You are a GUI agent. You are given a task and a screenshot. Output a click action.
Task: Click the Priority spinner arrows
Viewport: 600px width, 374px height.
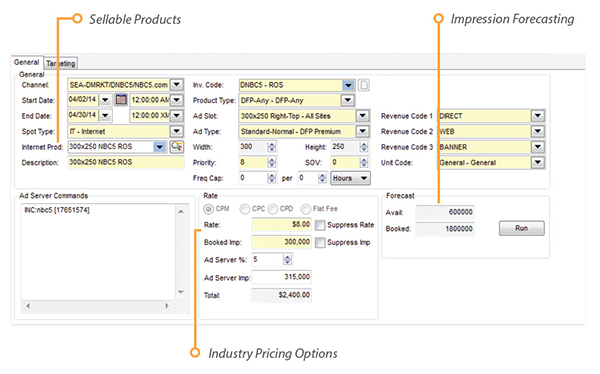[x=272, y=162]
